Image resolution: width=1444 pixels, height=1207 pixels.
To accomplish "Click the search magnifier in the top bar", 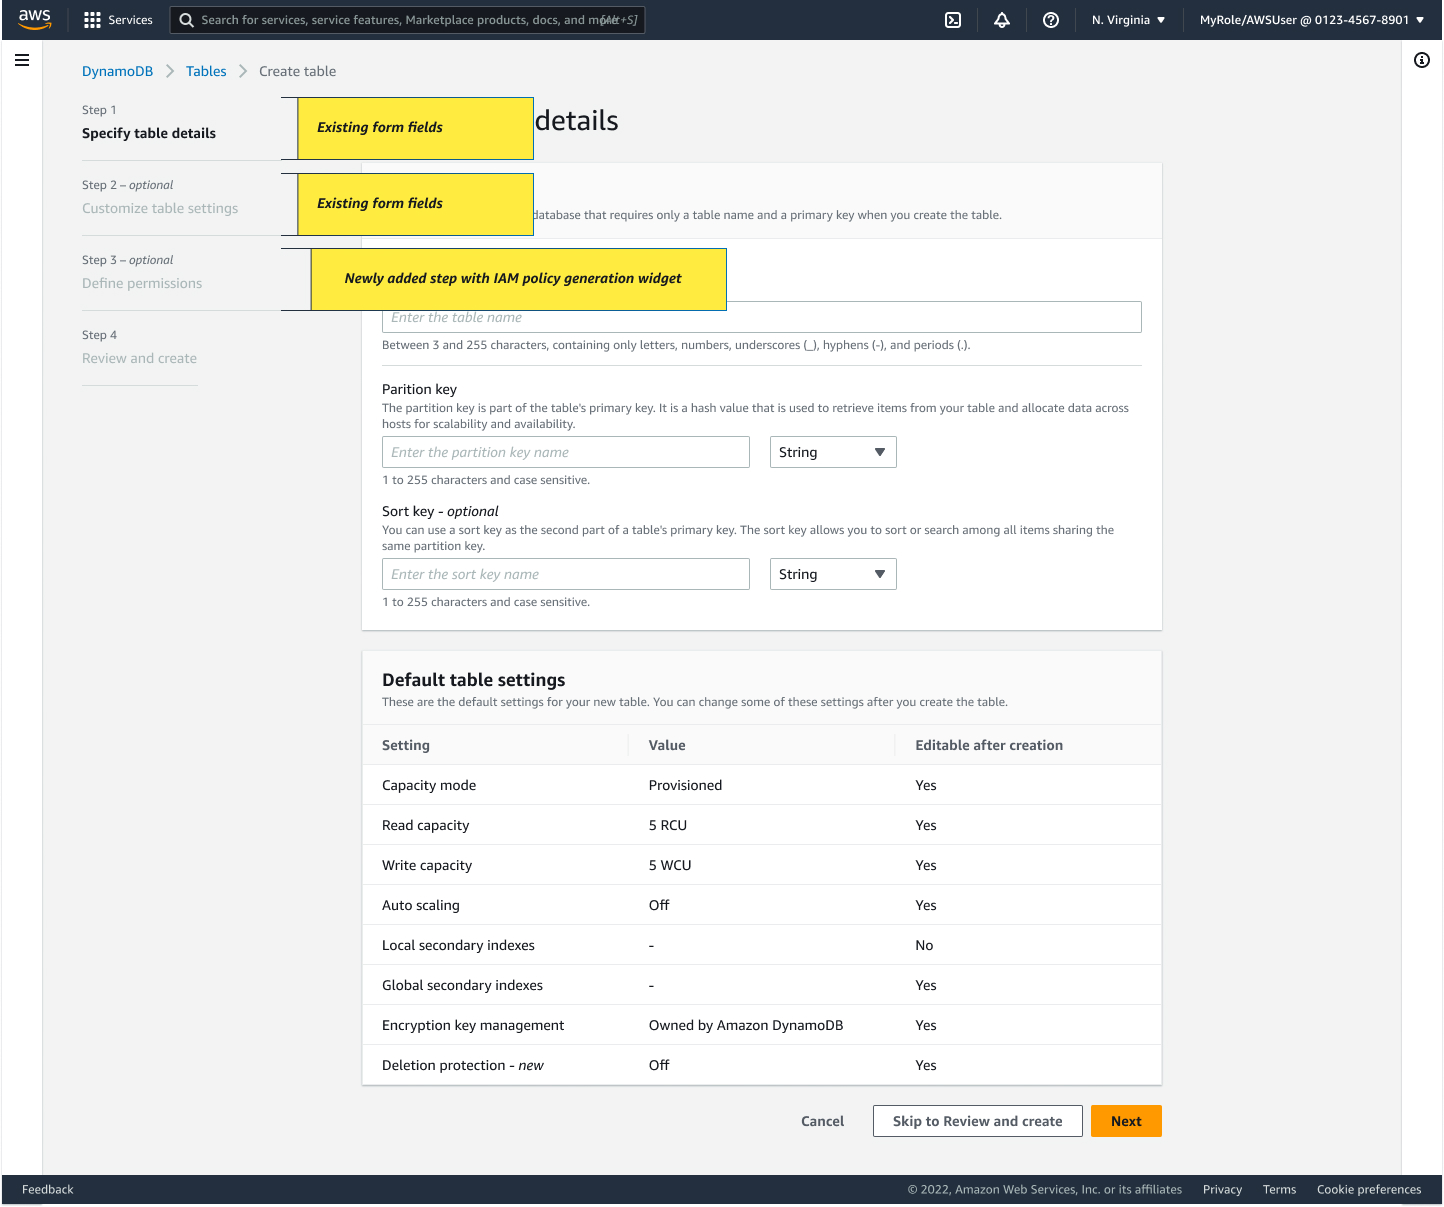I will point(186,19).
